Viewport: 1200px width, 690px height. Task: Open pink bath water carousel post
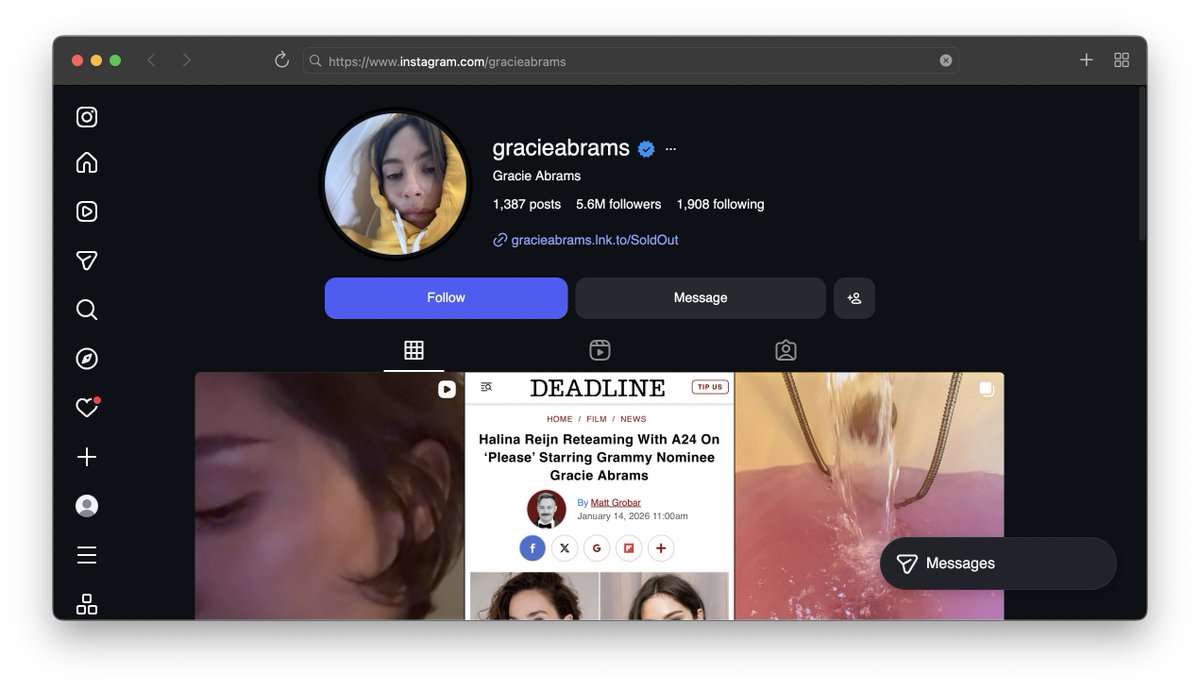click(869, 496)
